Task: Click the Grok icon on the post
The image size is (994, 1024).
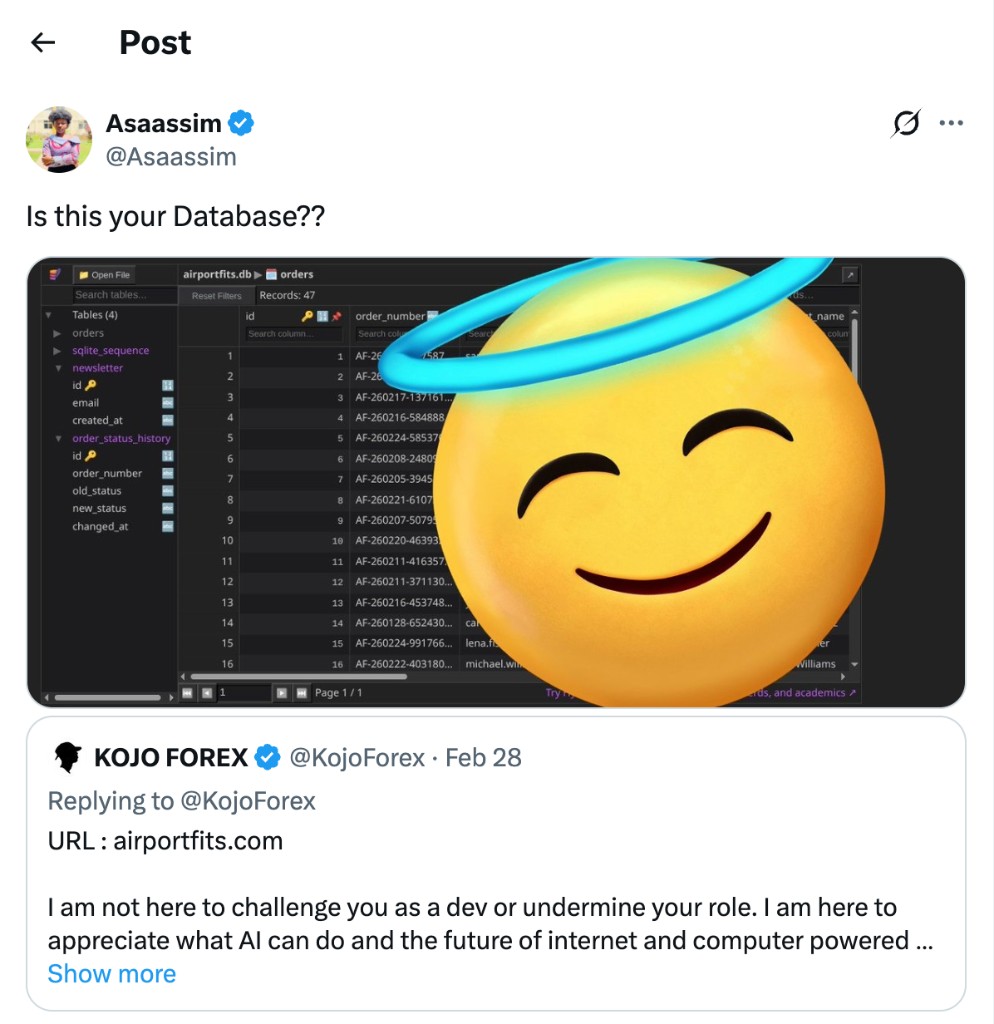Action: 905,122
